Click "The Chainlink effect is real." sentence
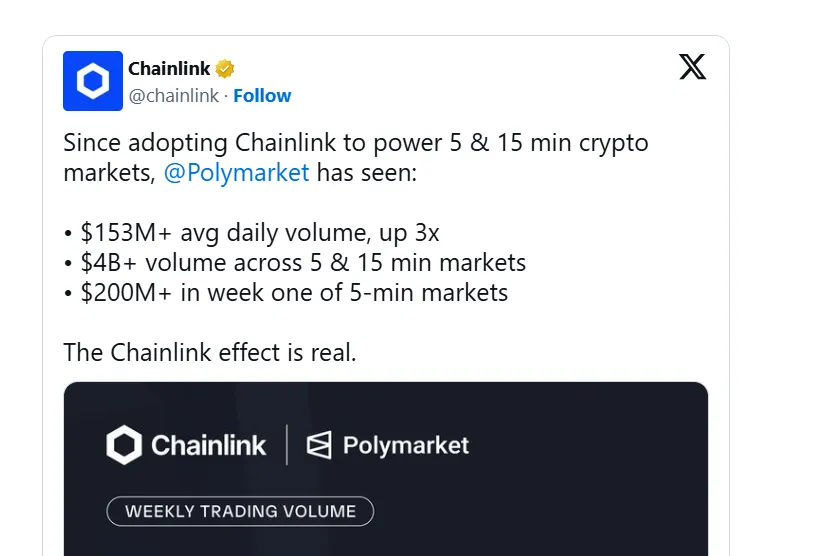The image size is (814, 556). 210,352
